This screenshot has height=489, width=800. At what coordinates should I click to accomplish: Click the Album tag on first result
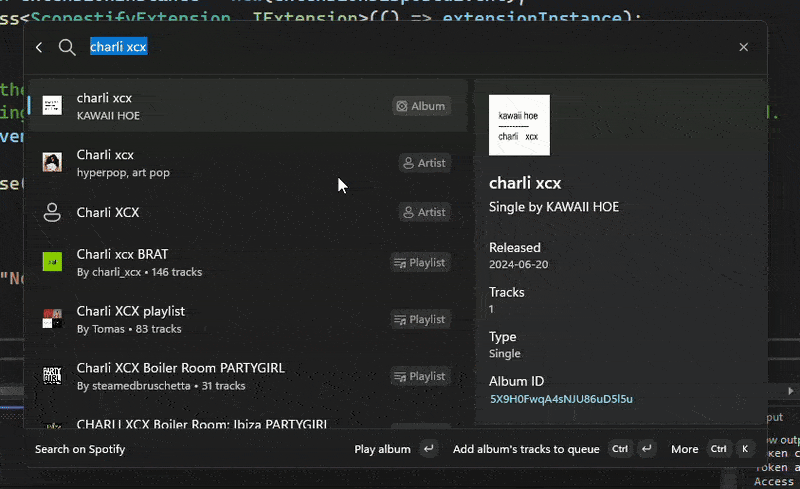421,106
